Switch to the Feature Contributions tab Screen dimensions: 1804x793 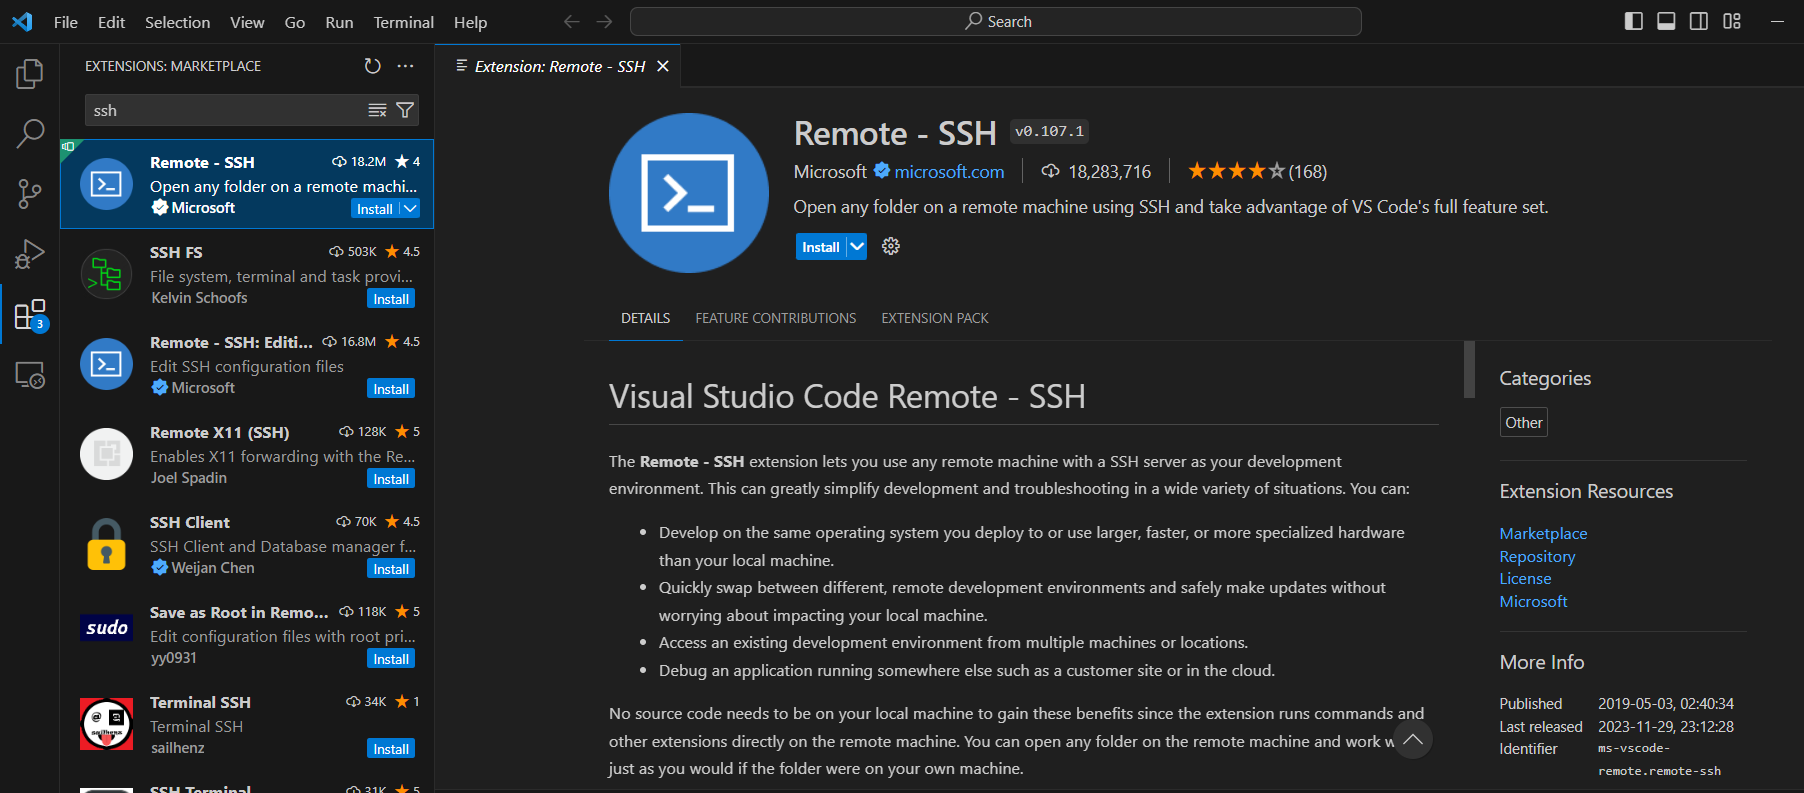[776, 318]
